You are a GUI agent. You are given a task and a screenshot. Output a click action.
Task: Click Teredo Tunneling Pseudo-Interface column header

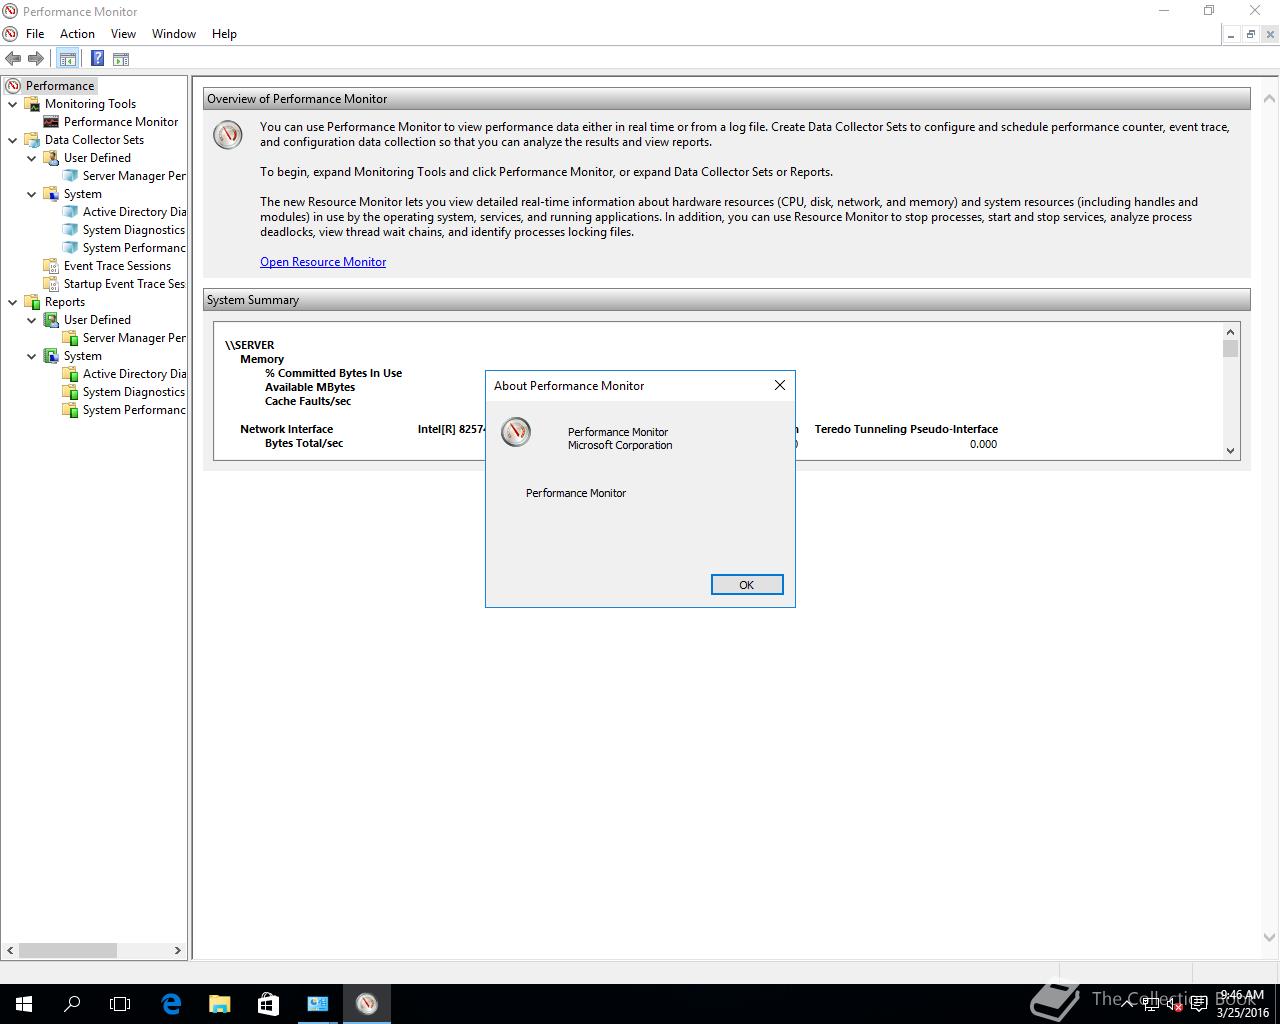pyautogui.click(x=906, y=429)
